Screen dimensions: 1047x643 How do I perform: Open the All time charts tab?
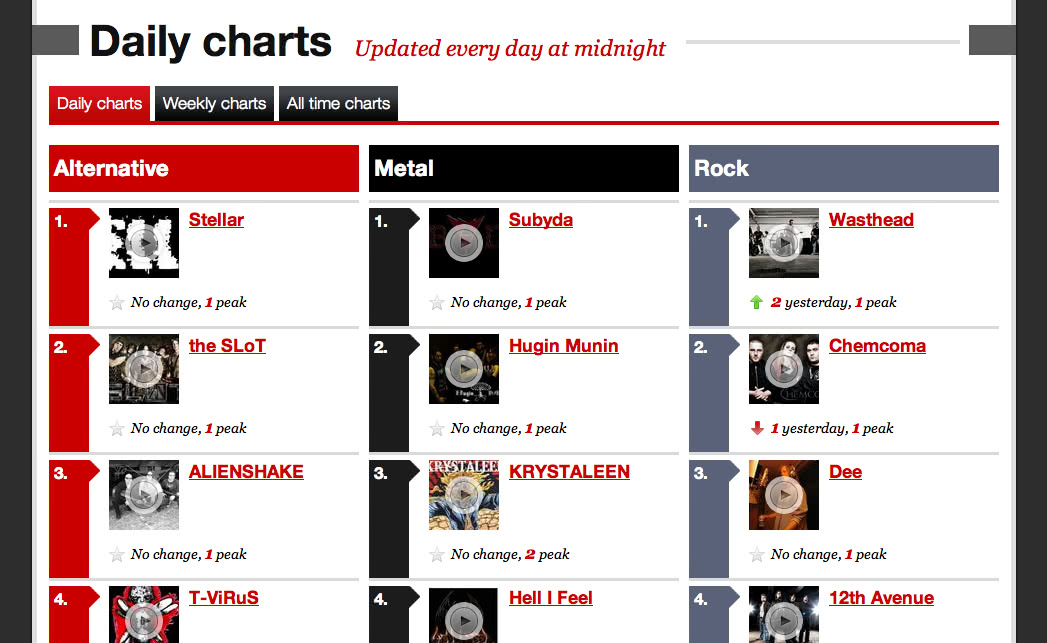point(338,103)
